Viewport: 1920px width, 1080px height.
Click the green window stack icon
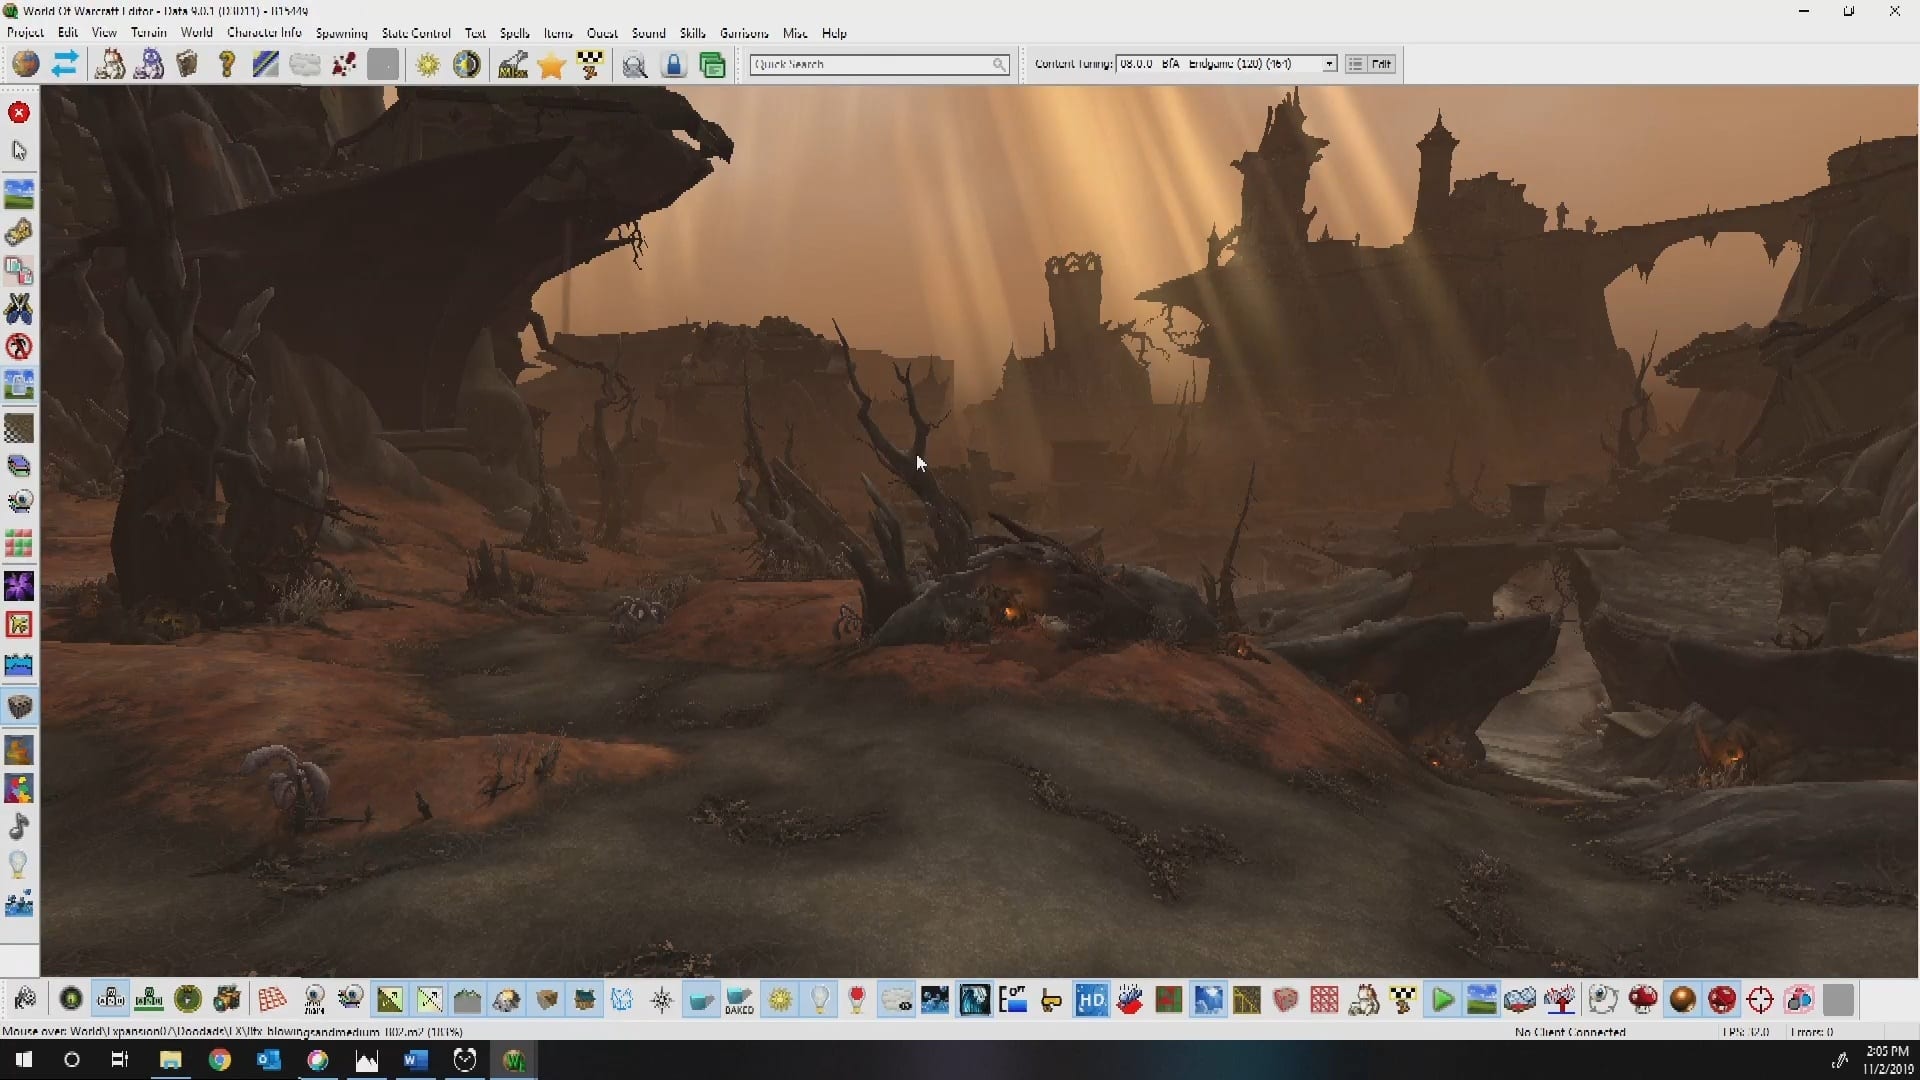coord(712,65)
